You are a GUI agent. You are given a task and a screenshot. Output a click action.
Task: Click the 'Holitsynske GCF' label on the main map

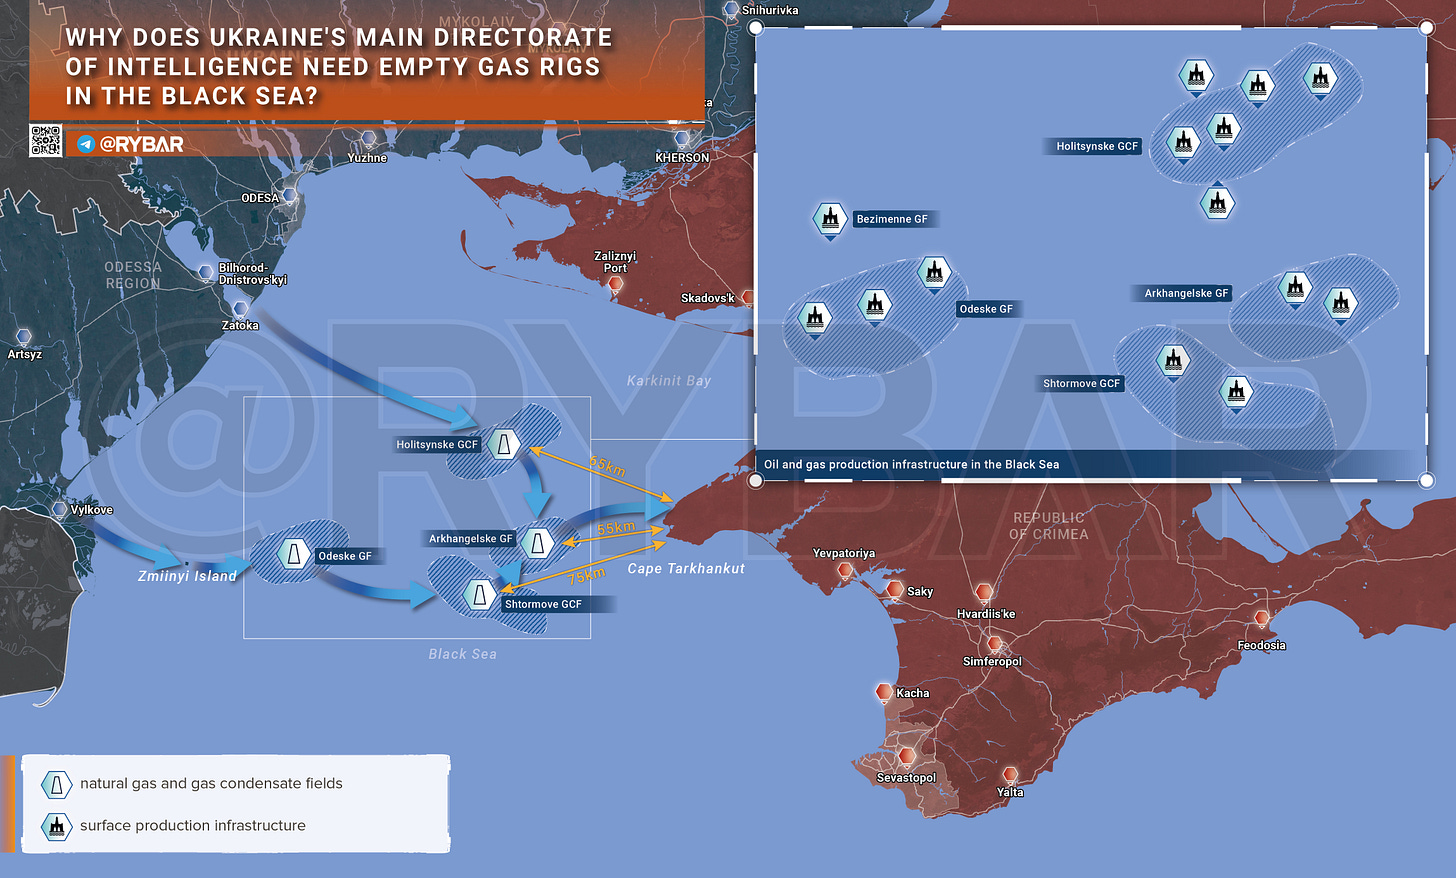pyautogui.click(x=437, y=445)
